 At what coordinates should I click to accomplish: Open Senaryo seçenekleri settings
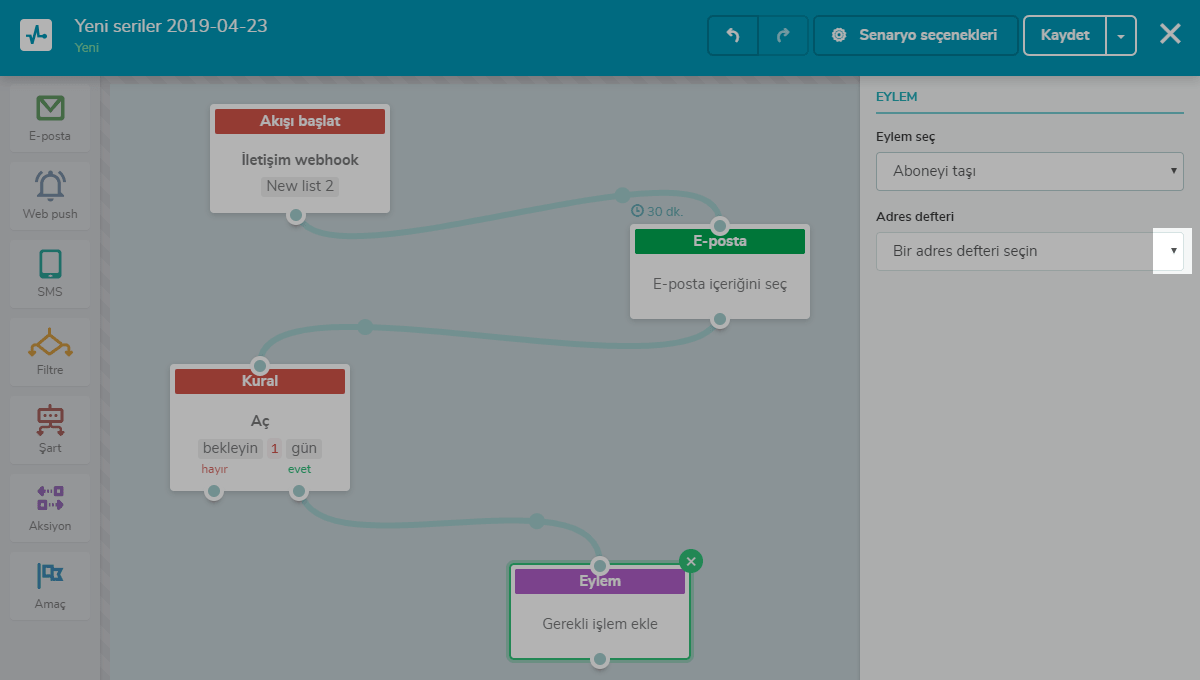click(x=916, y=35)
